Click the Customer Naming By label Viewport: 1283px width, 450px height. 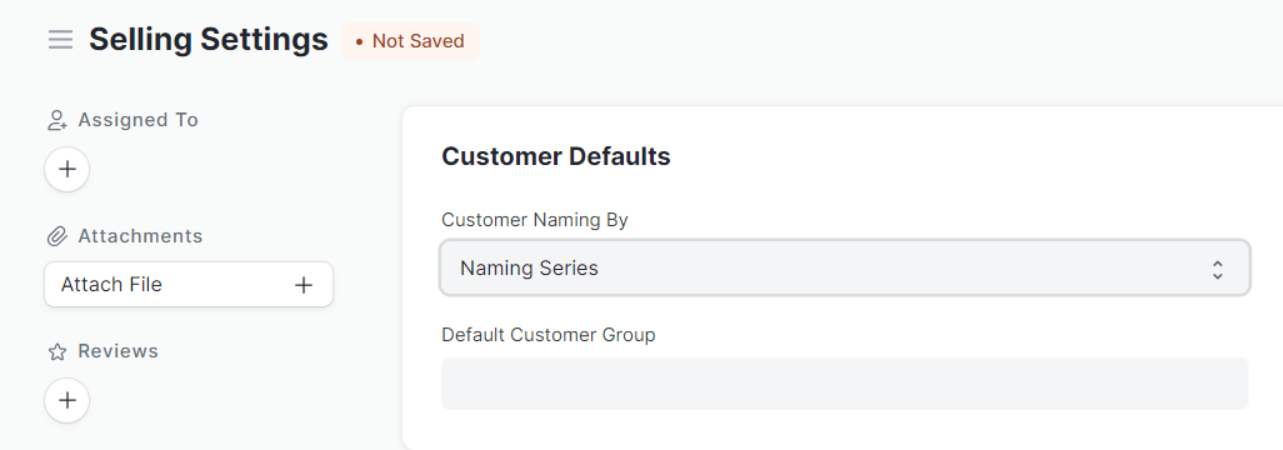click(x=535, y=221)
